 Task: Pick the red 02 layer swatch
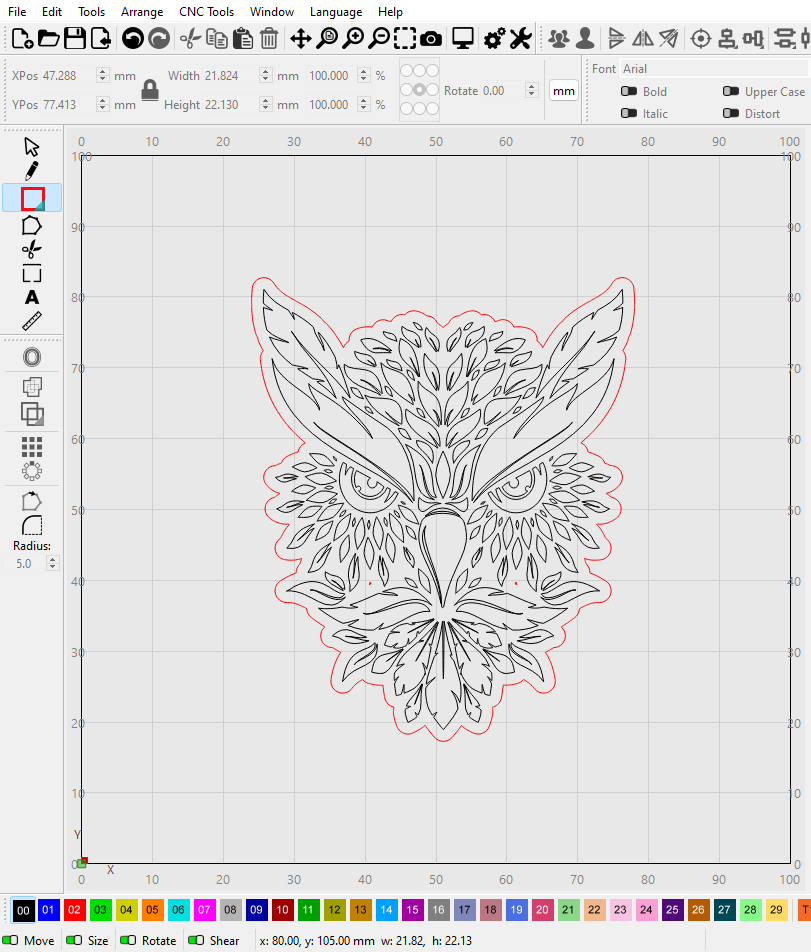73,910
